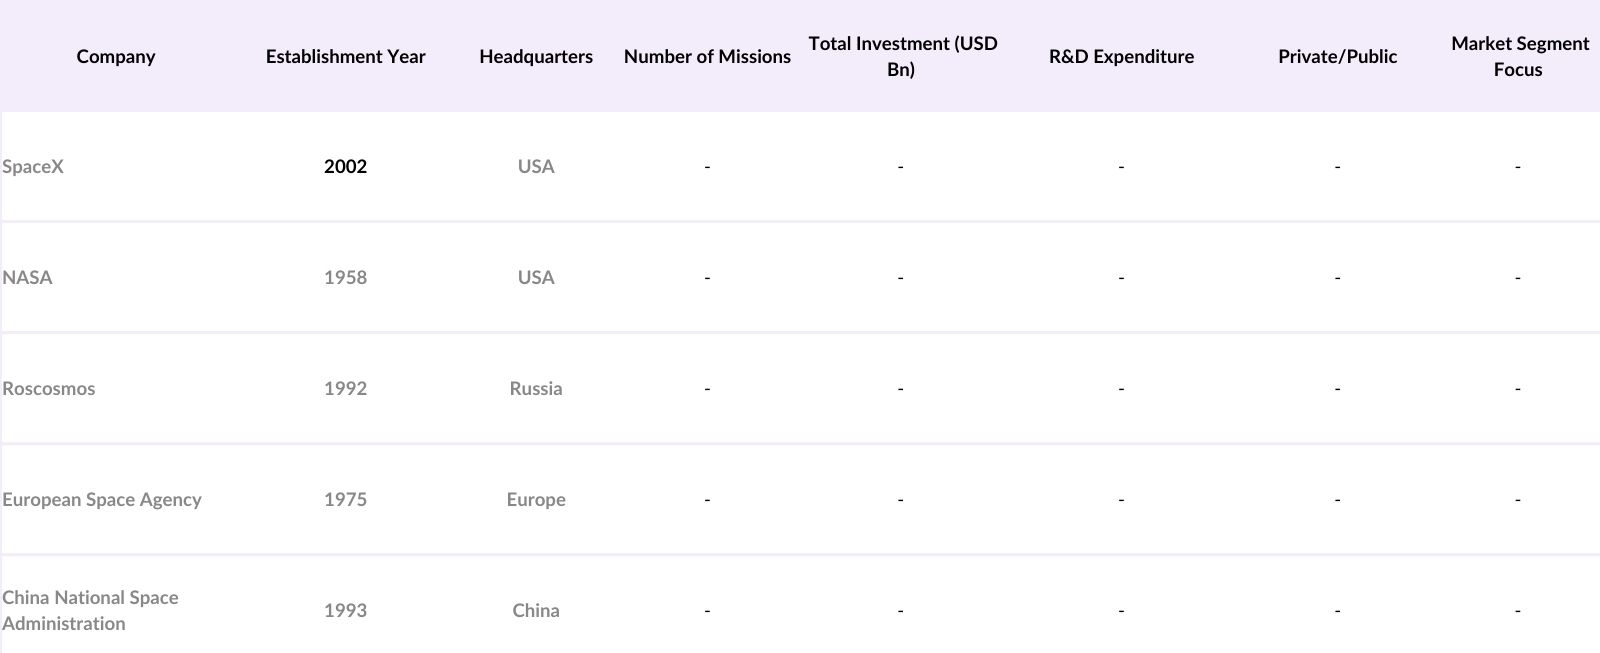Open the SpaceX company row
The width and height of the screenshot is (1600, 653).
point(33,167)
